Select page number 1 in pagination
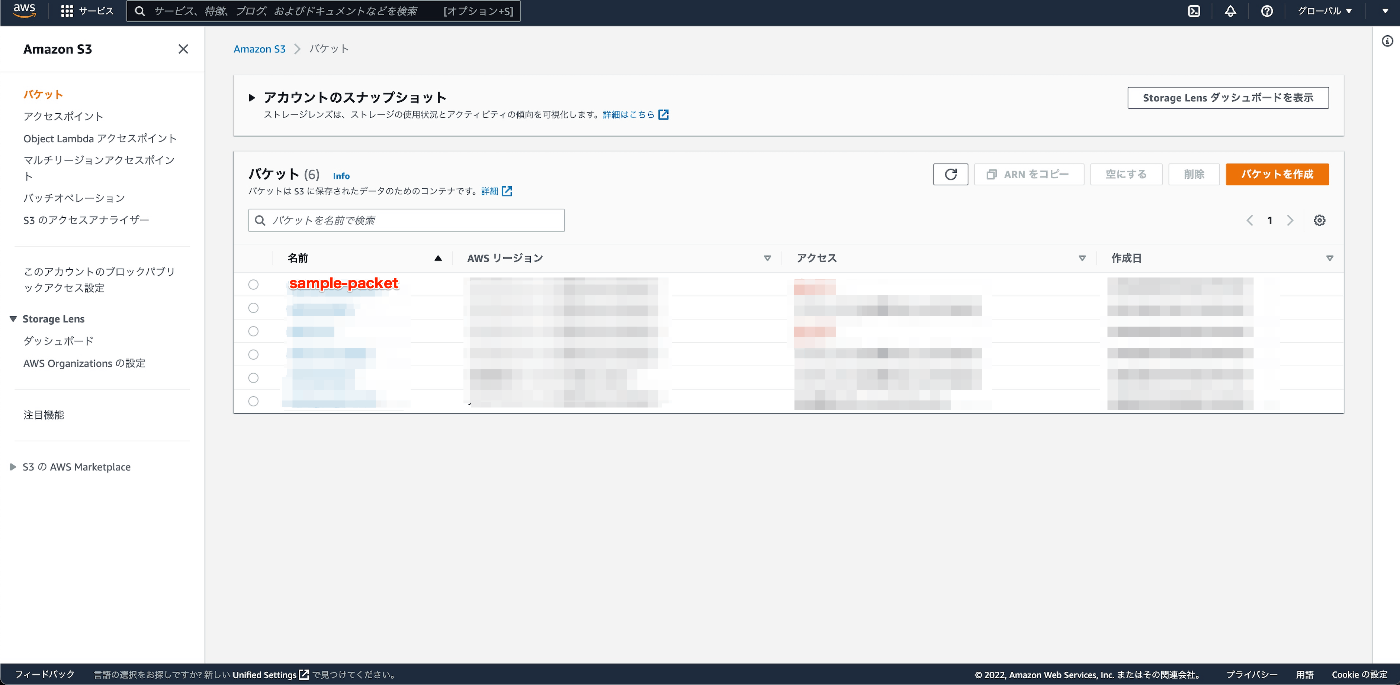 [x=1270, y=221]
